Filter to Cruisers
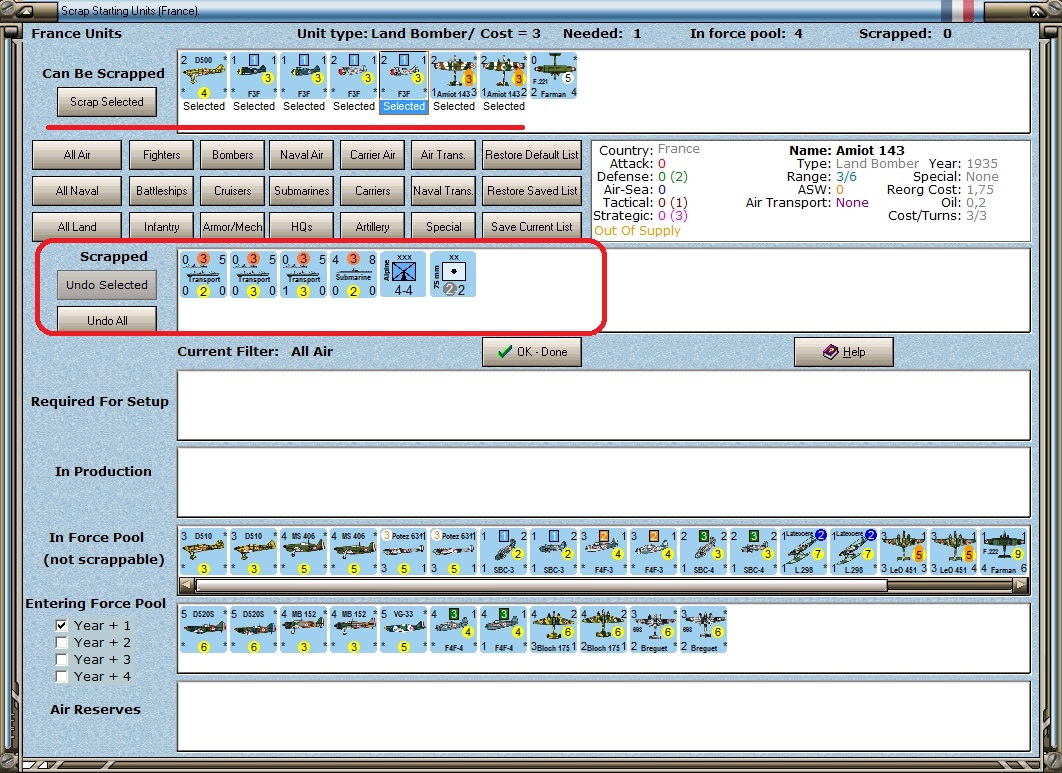This screenshot has width=1062, height=773. 232,191
